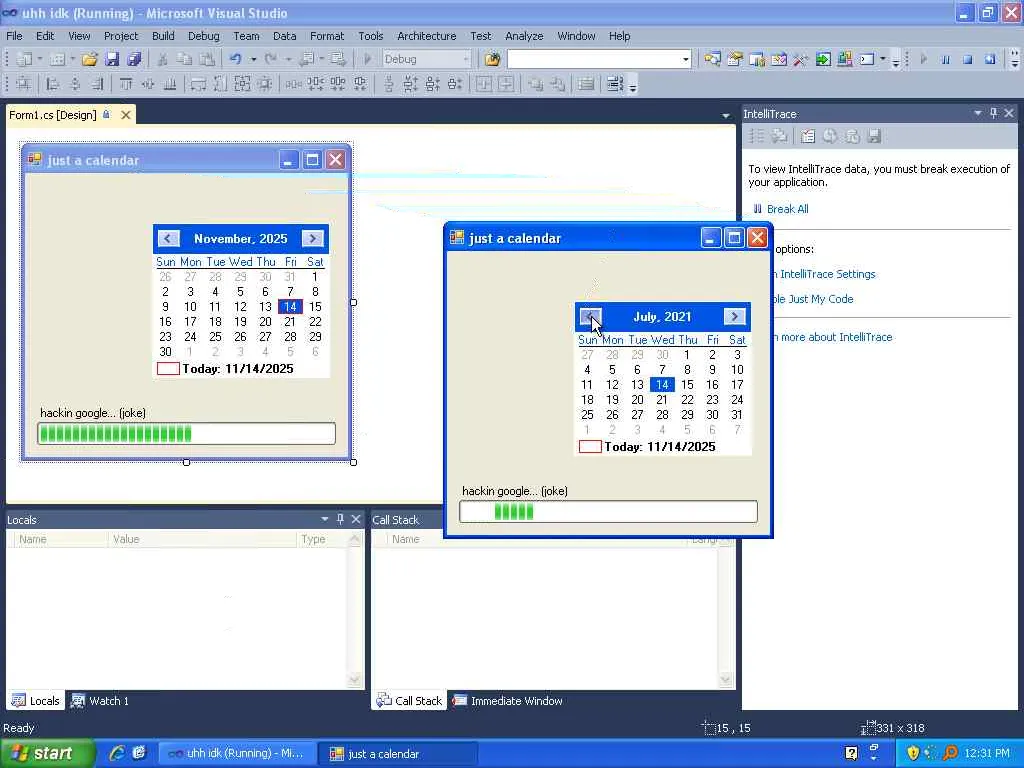Click previous month arrow in November 2025 calendar
The height and width of the screenshot is (768, 1024).
click(168, 238)
